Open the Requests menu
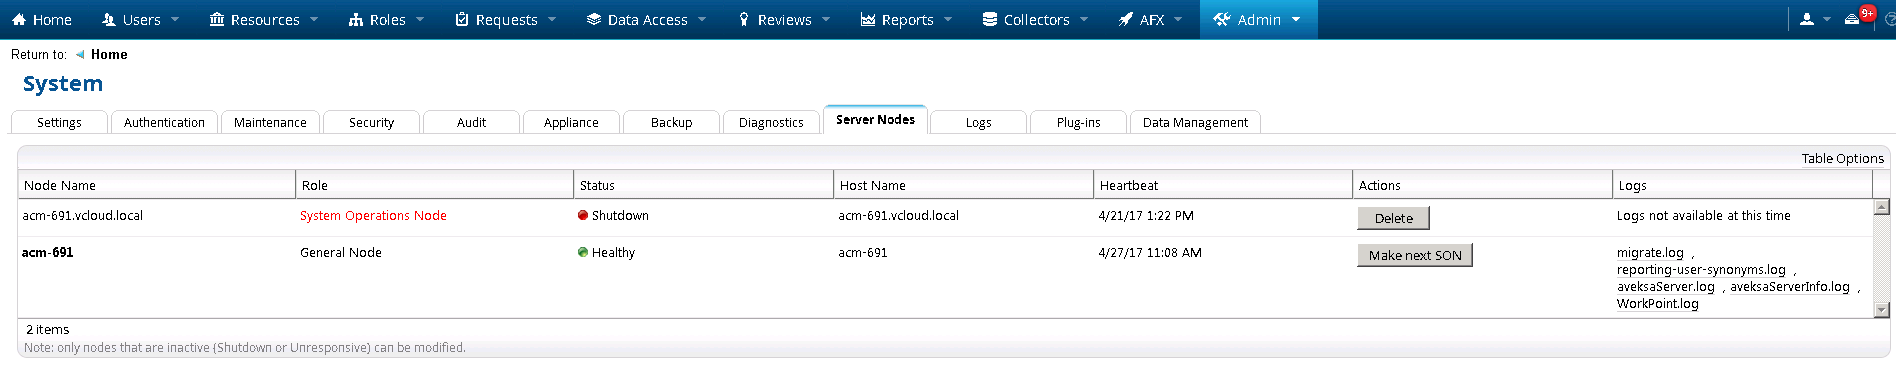The width and height of the screenshot is (1896, 374). [505, 19]
